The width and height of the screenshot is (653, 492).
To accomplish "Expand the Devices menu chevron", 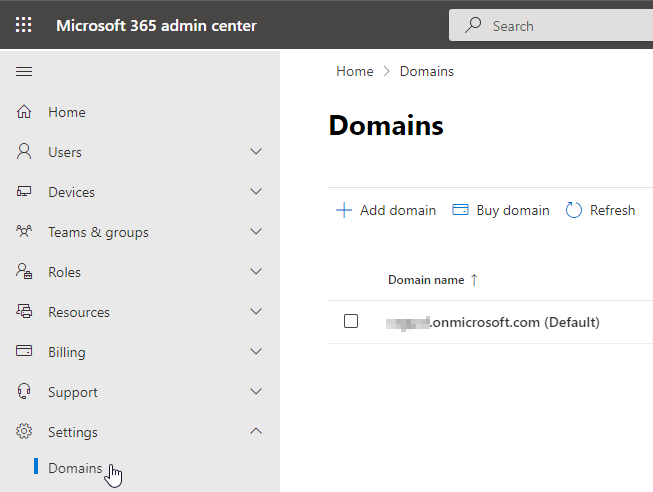I will point(256,191).
